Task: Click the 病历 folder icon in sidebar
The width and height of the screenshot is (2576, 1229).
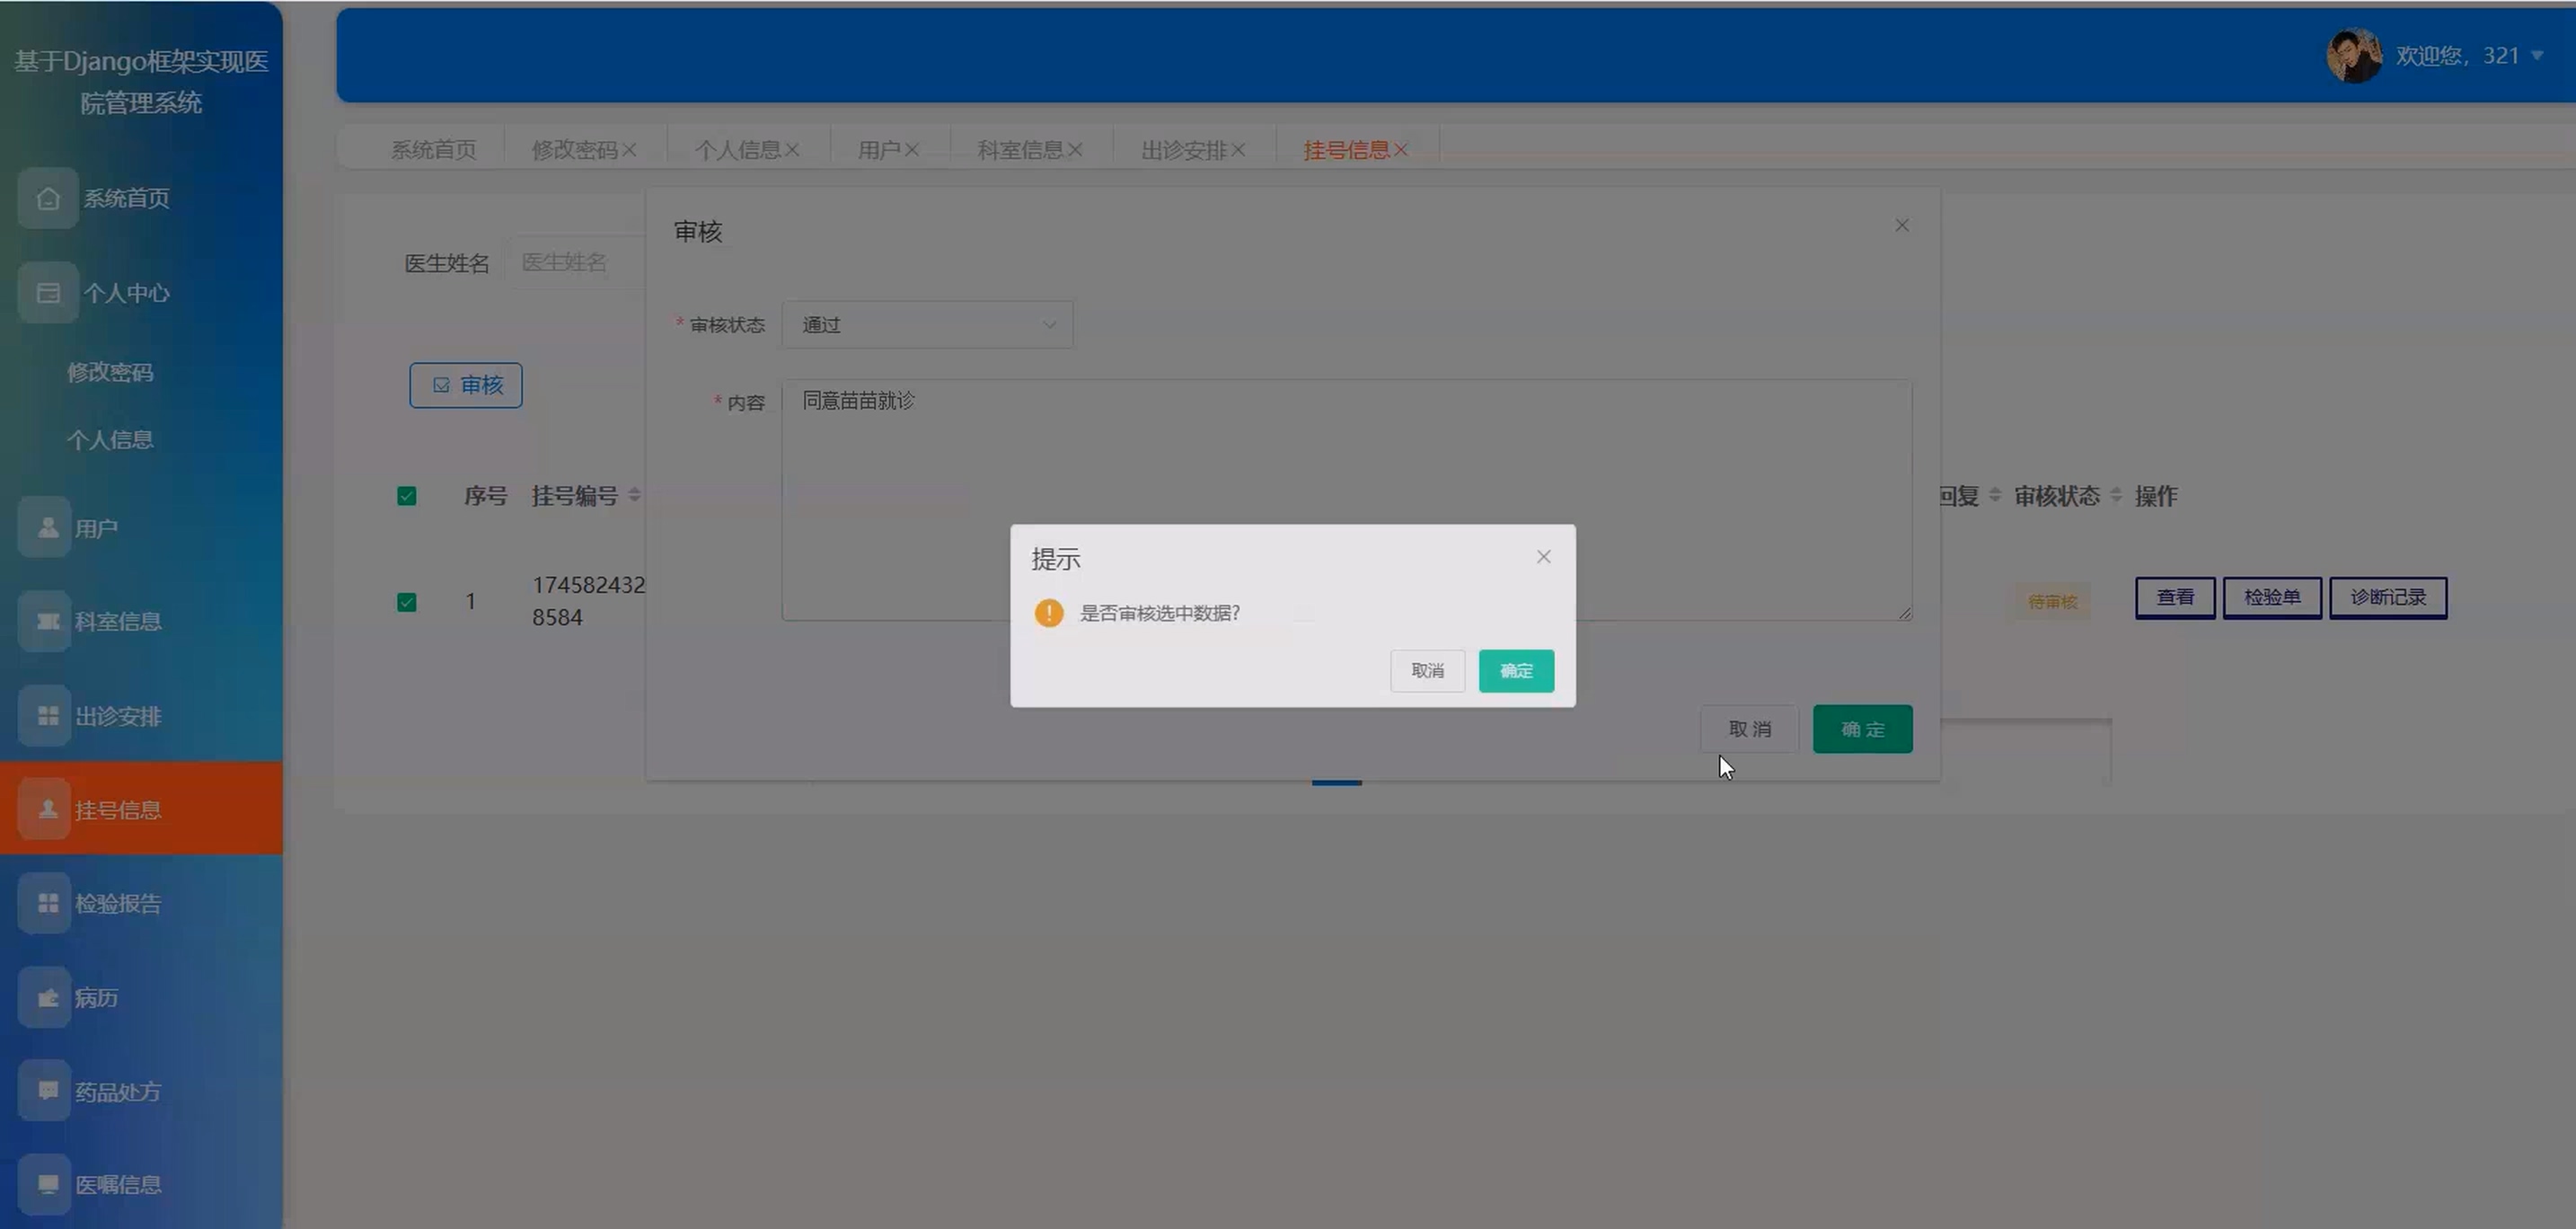Action: pos(47,997)
